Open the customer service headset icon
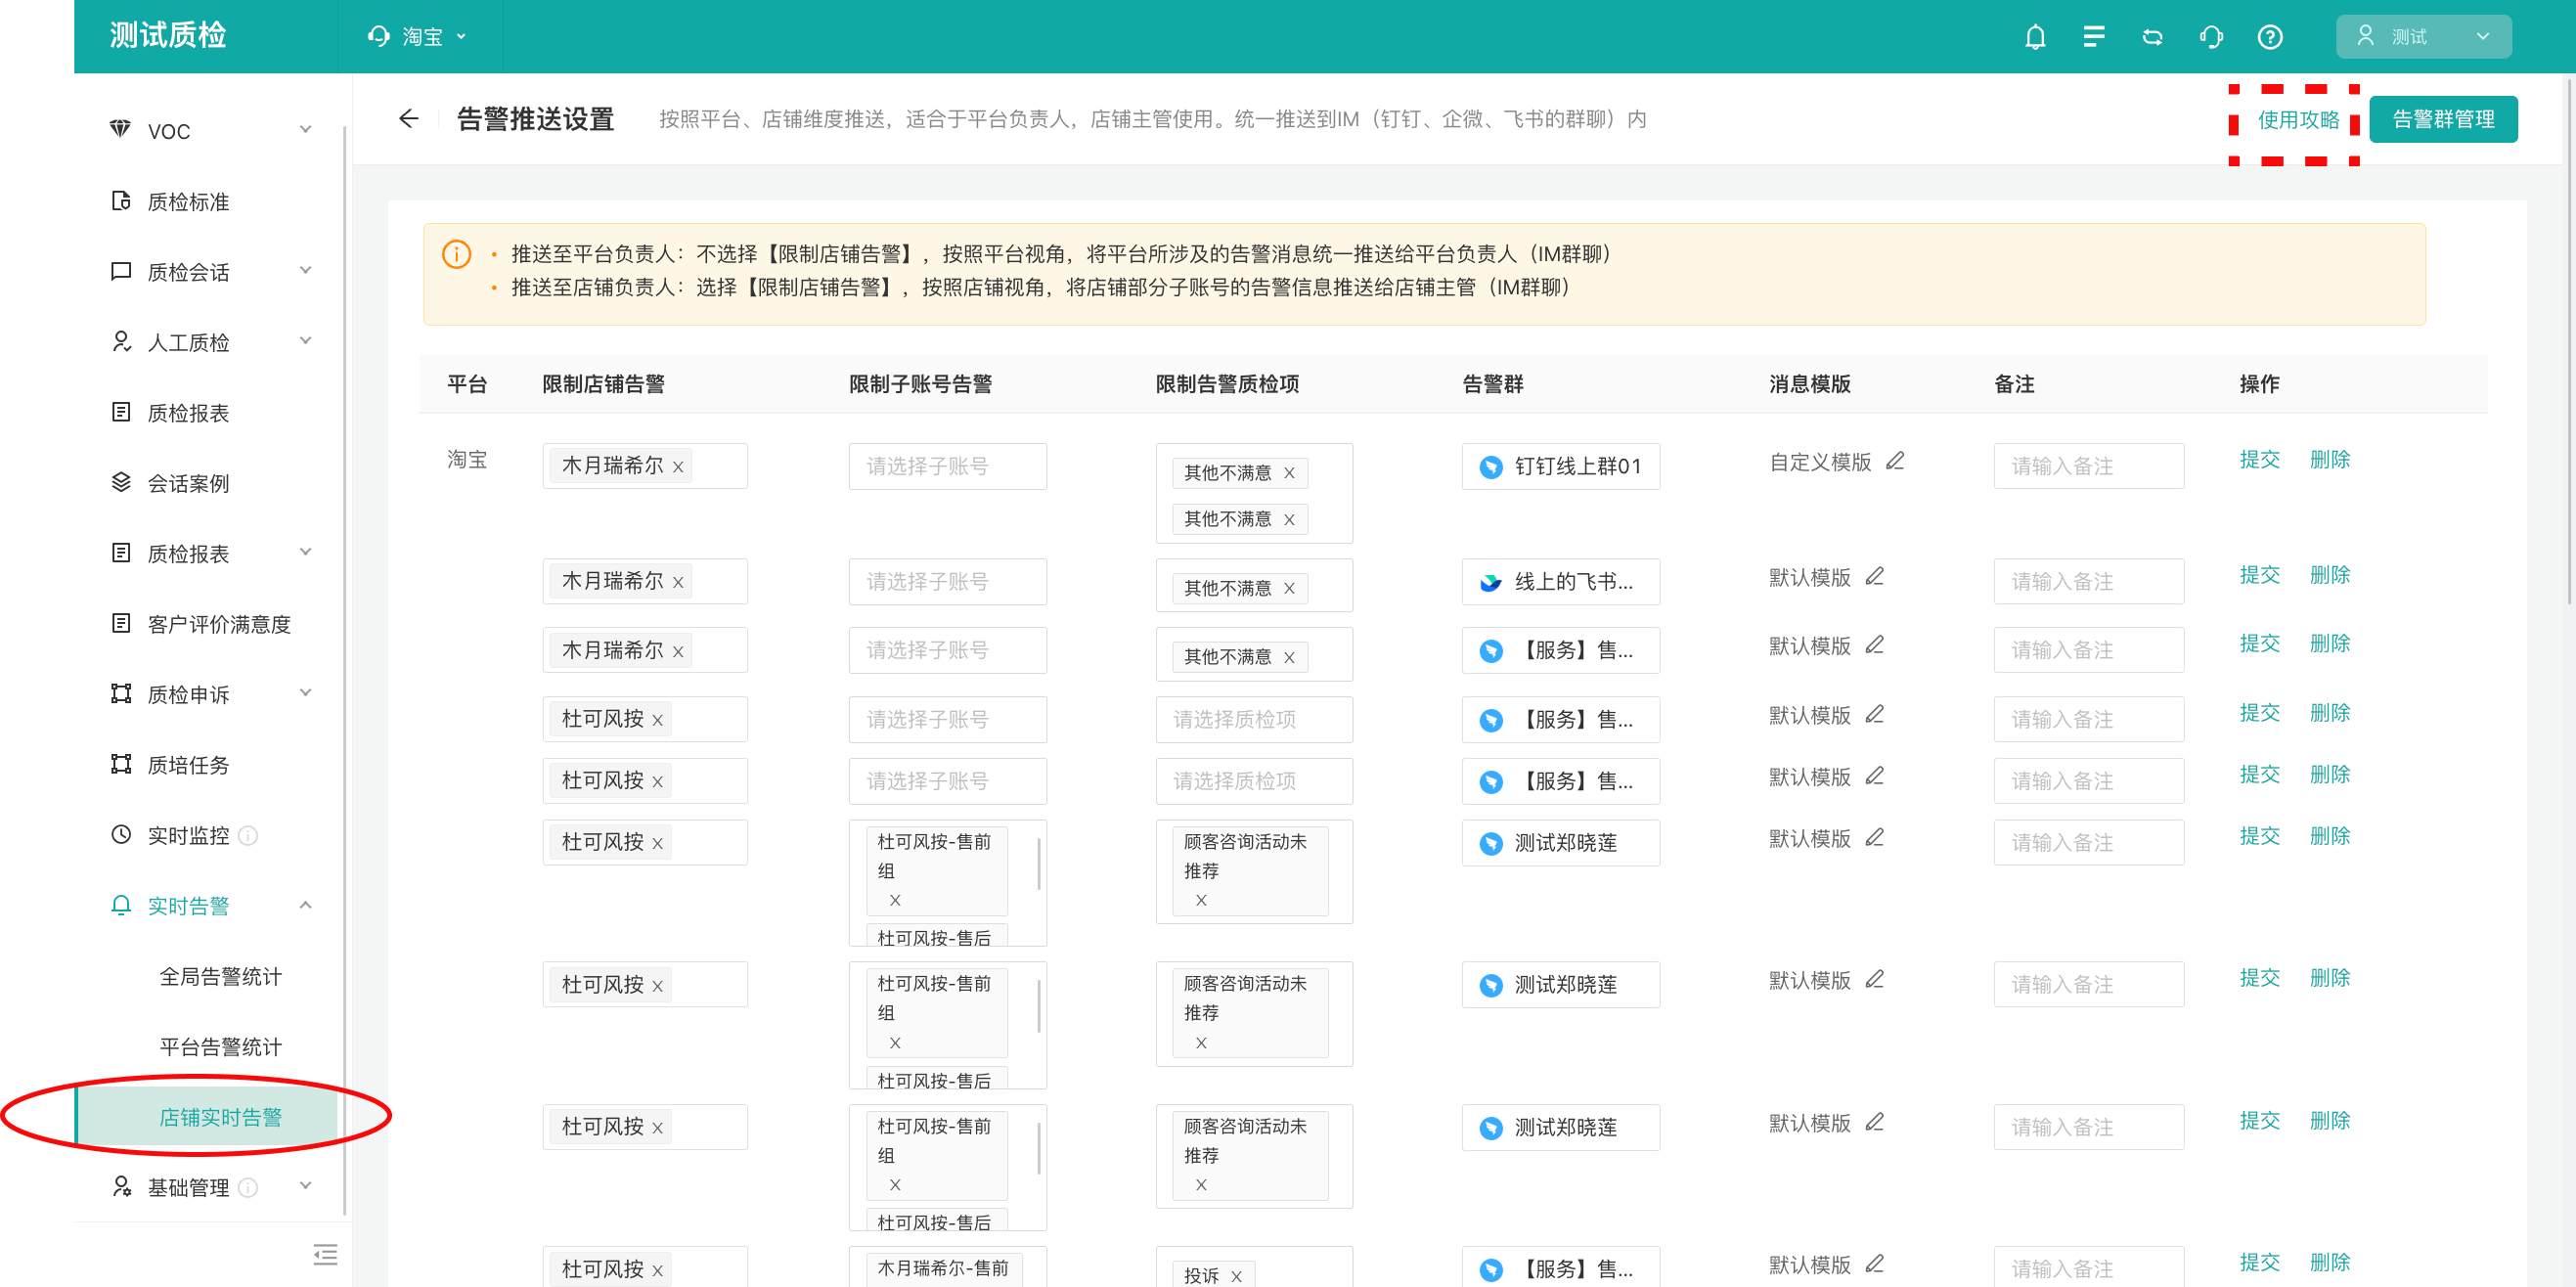The image size is (2576, 1287). [x=2211, y=37]
